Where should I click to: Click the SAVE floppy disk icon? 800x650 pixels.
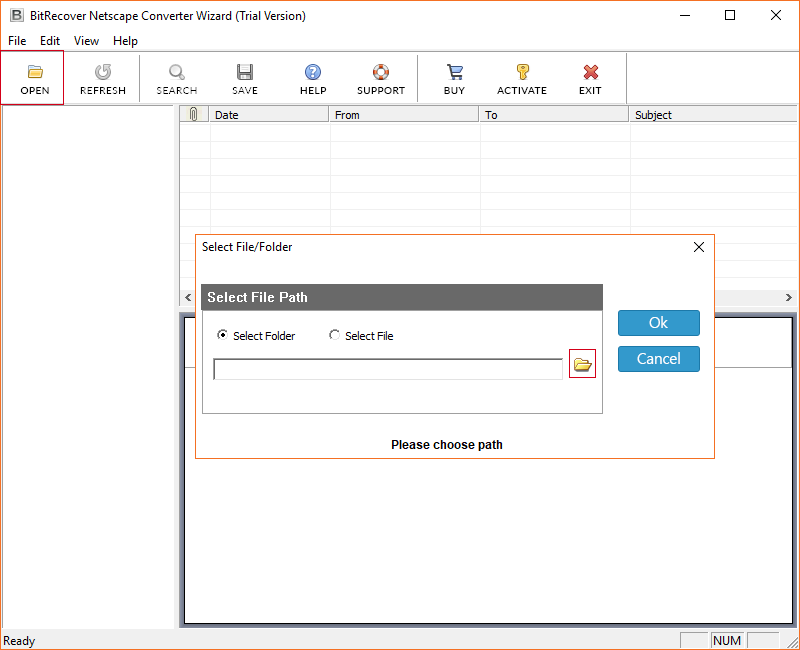(245, 72)
